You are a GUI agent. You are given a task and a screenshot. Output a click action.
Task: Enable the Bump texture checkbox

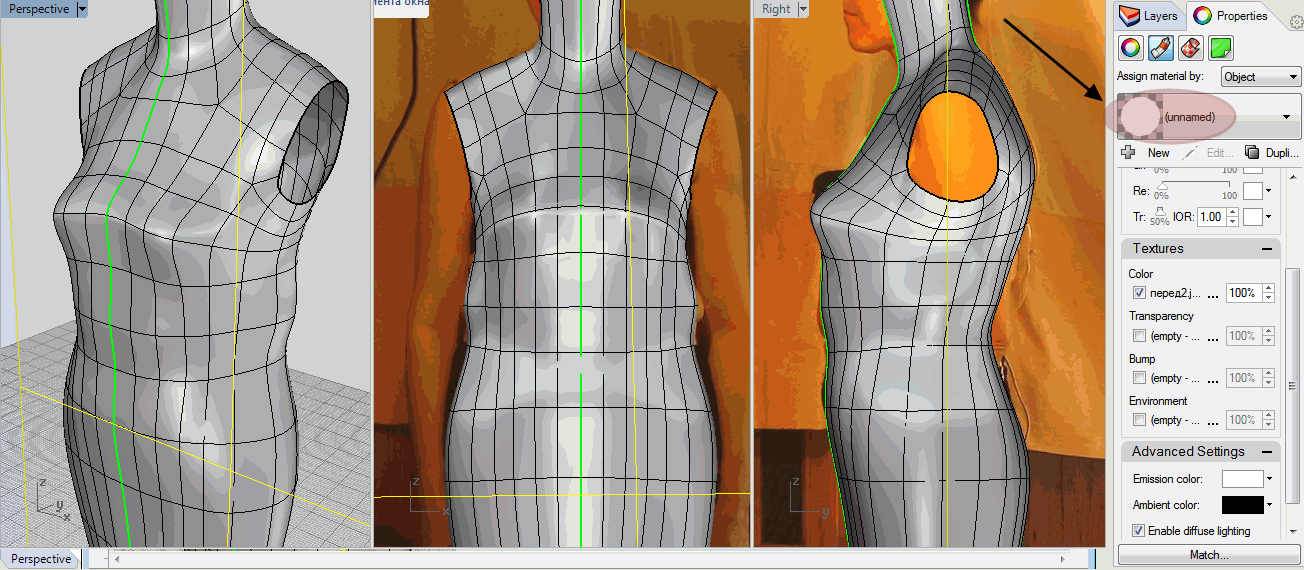point(1139,378)
